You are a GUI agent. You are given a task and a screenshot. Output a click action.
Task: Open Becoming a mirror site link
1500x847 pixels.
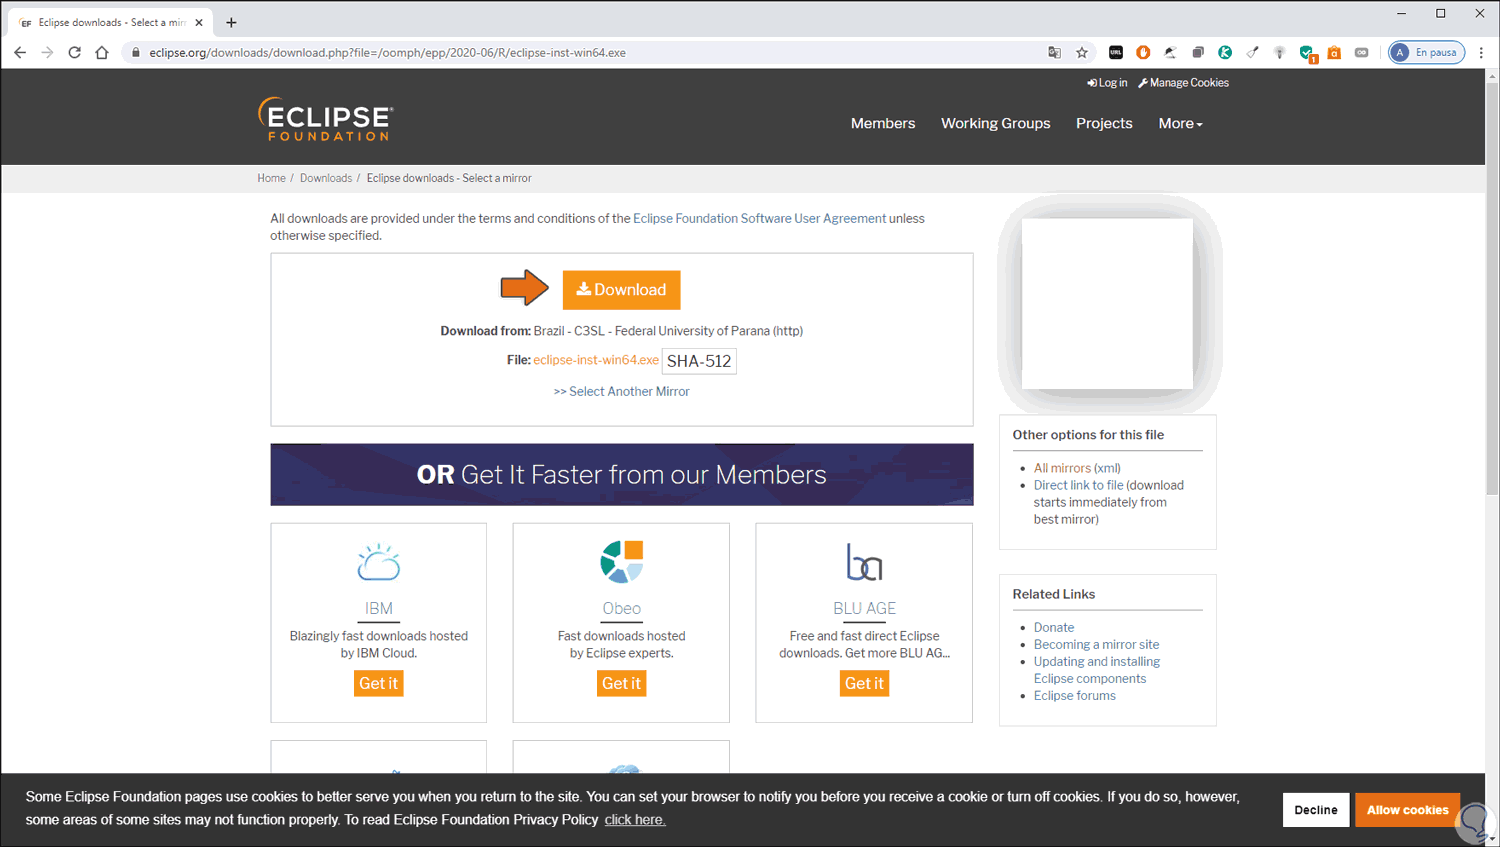point(1096,644)
